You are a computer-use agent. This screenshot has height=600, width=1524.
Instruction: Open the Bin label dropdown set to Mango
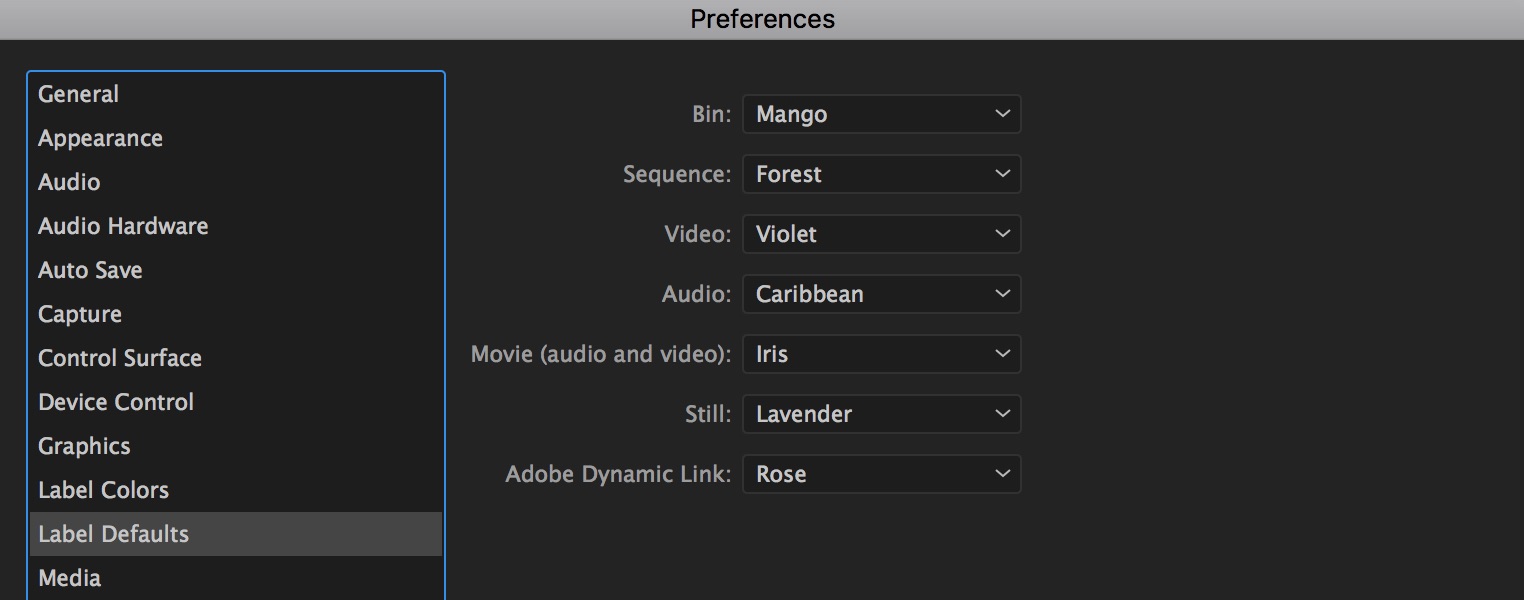pos(881,114)
